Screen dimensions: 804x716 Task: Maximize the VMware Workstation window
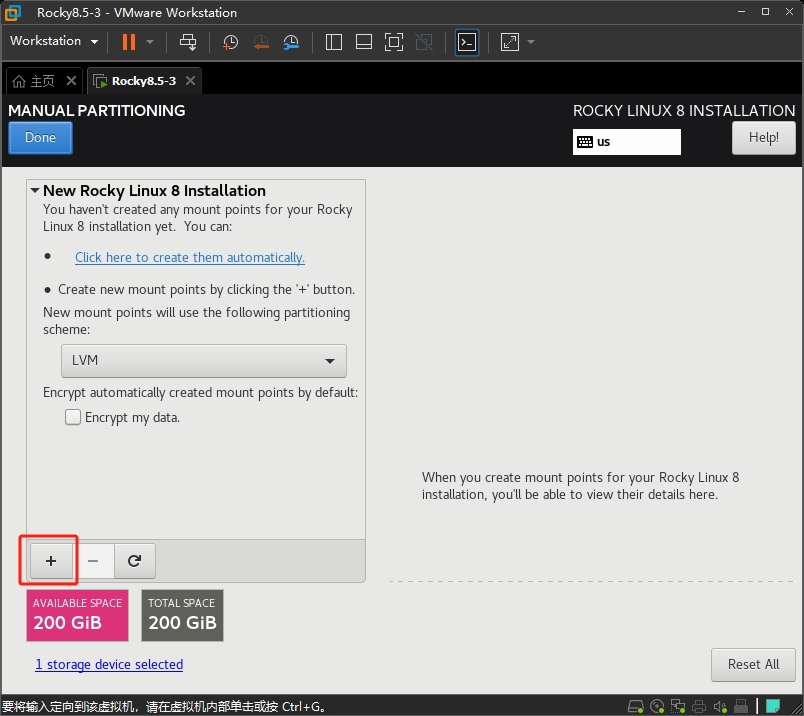pos(765,11)
